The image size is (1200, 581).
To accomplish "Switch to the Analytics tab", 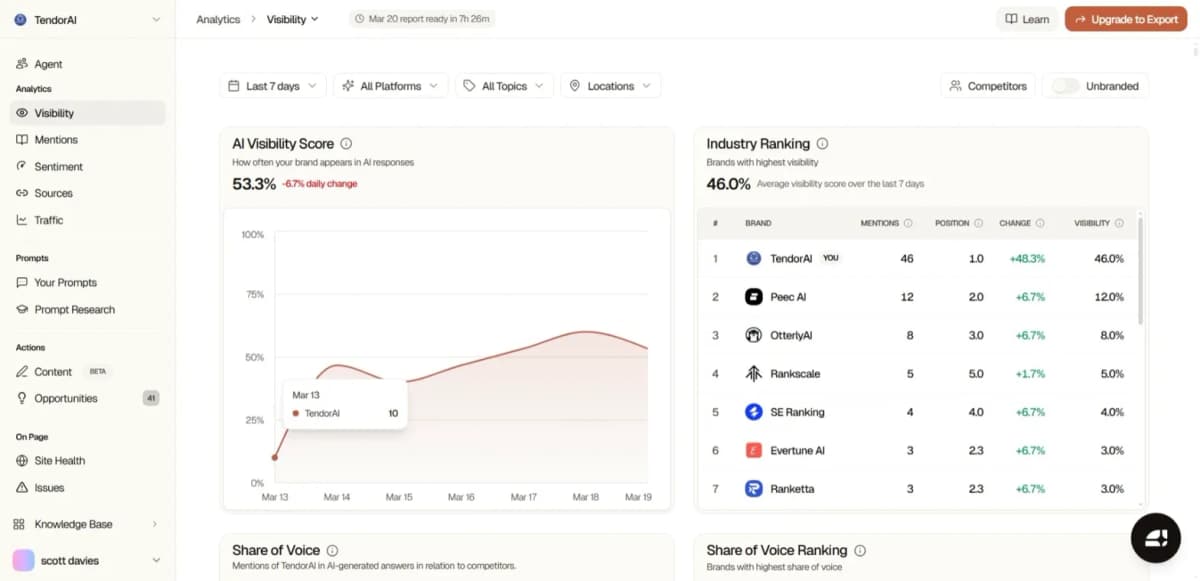I will [219, 18].
